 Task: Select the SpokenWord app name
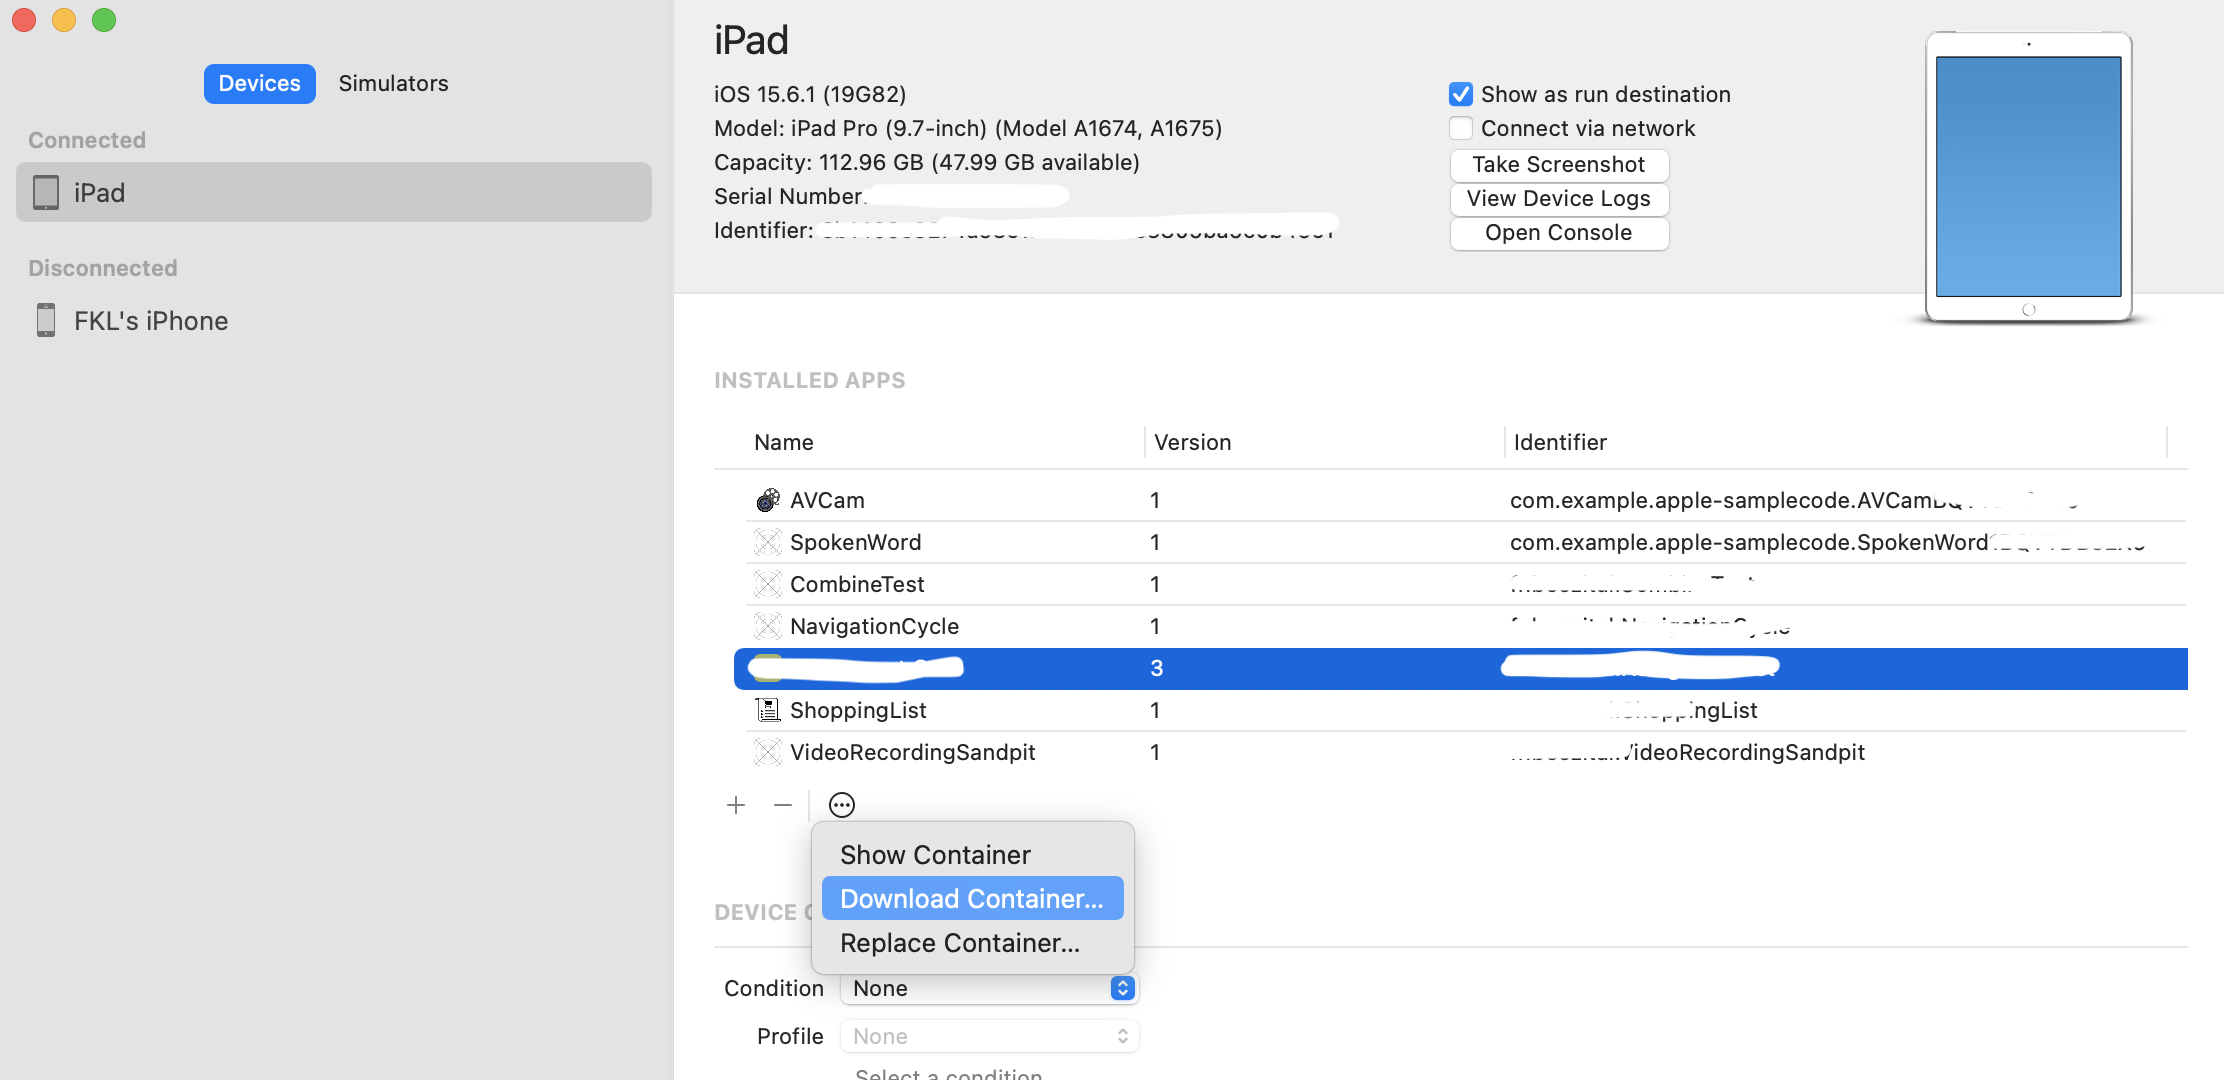pos(856,542)
